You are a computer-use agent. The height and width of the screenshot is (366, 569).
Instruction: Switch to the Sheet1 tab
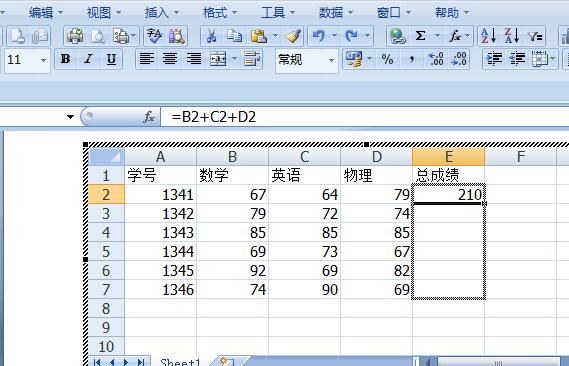click(x=180, y=362)
